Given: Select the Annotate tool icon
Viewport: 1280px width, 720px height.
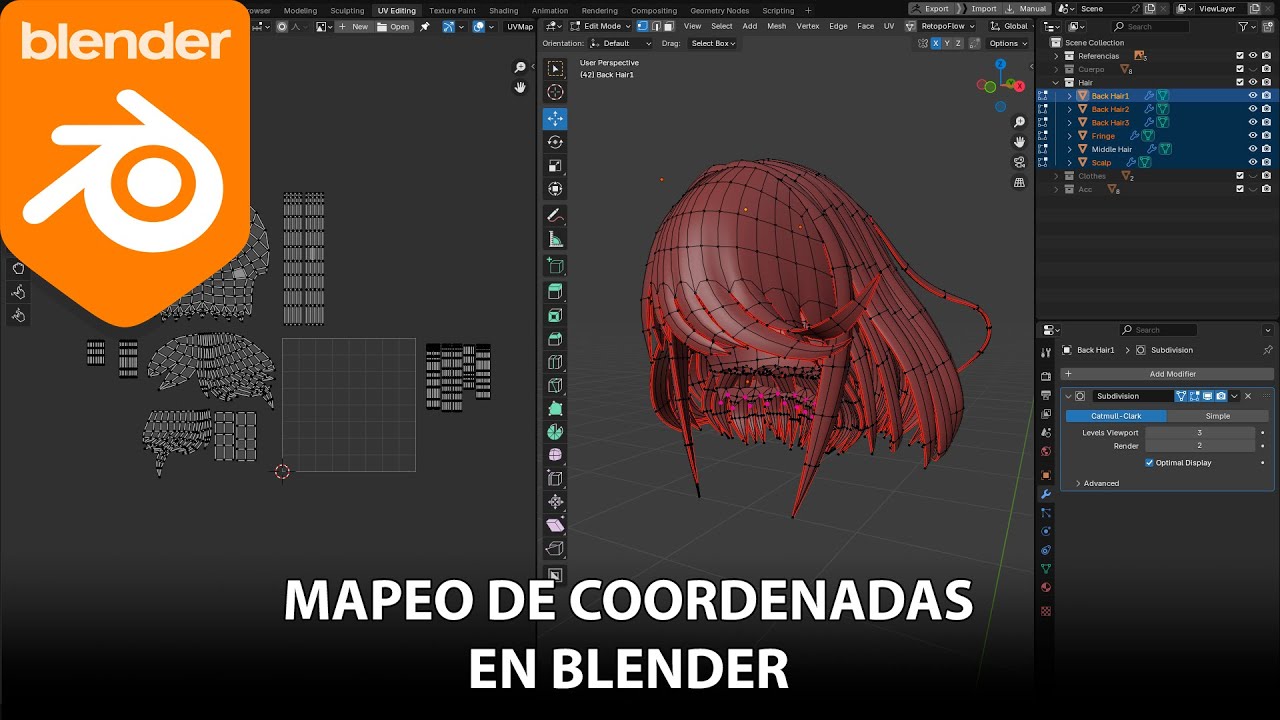Looking at the screenshot, I should 555,215.
